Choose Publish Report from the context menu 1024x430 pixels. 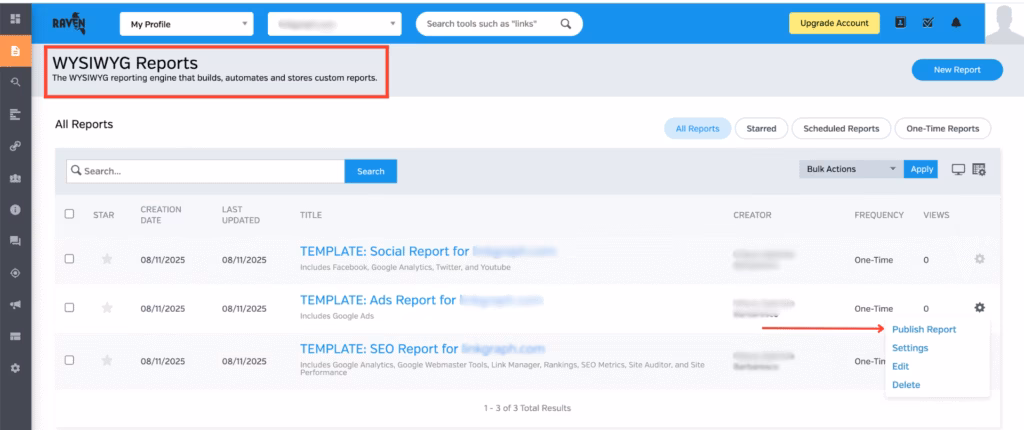click(x=923, y=329)
